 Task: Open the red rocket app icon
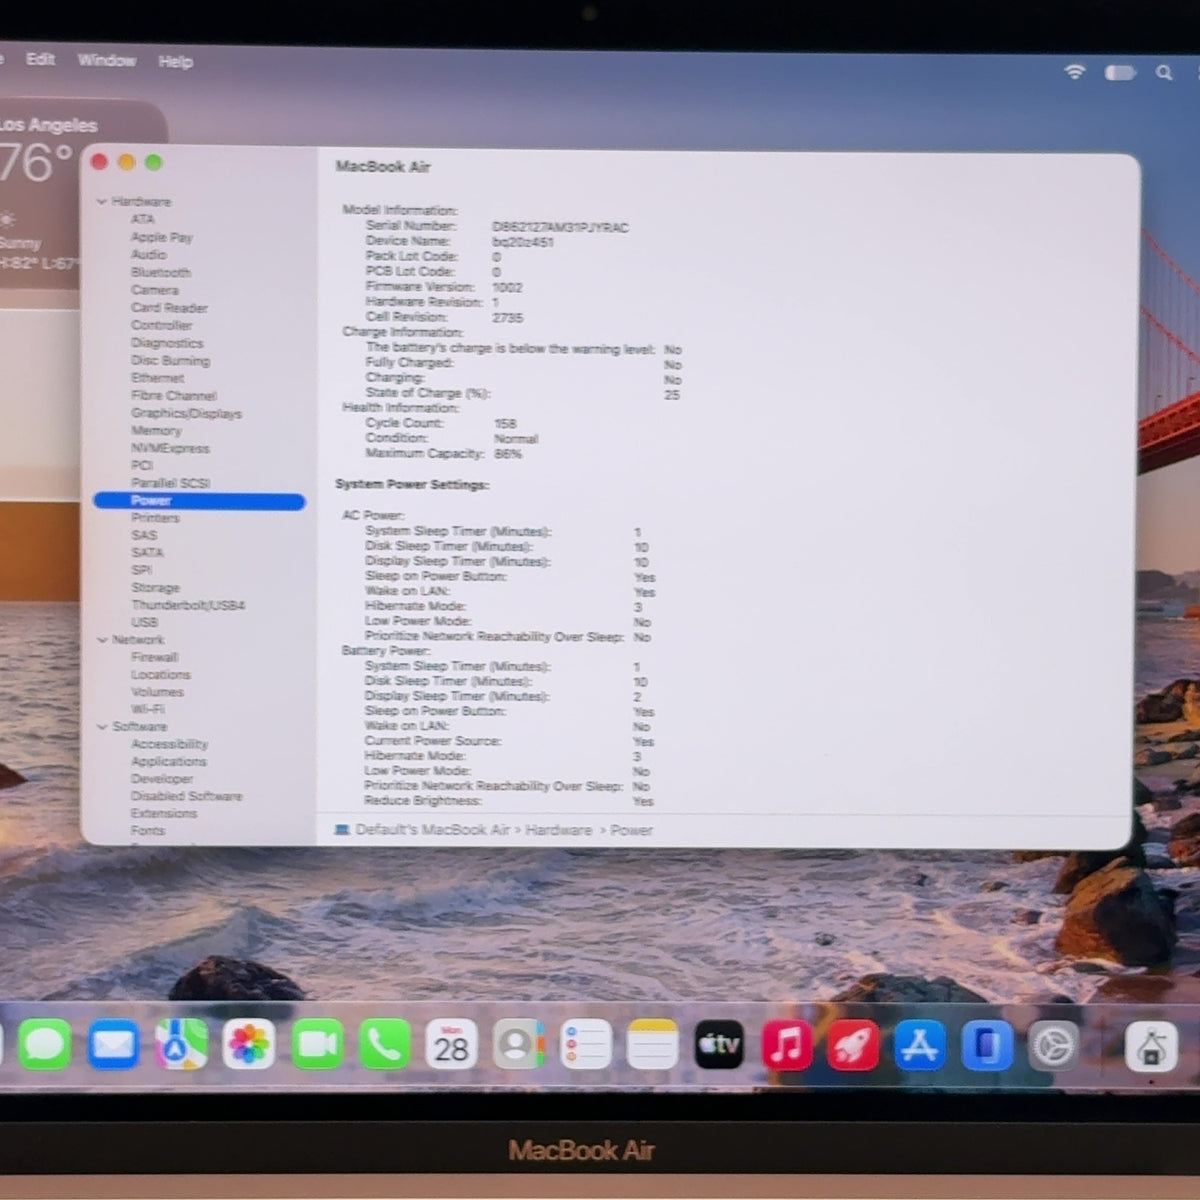[x=853, y=1045]
